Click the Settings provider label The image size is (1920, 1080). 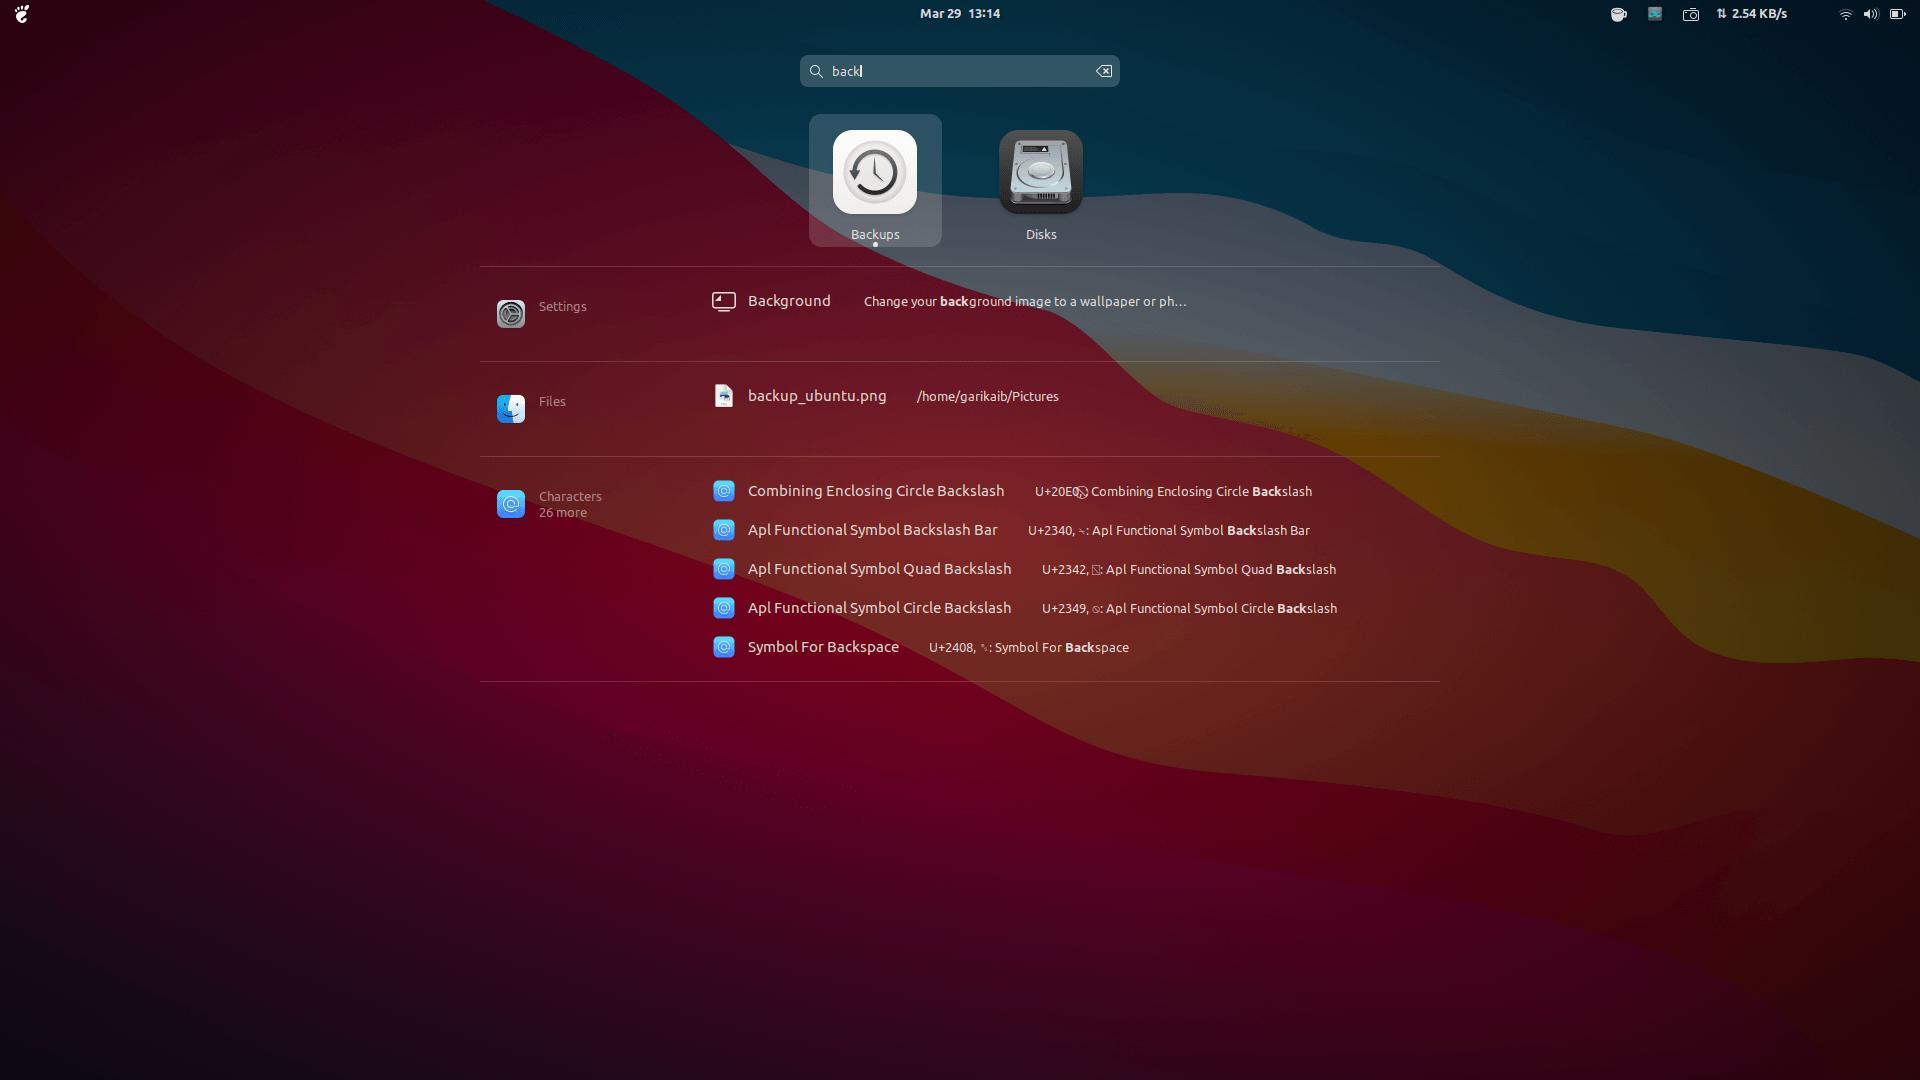coord(563,307)
